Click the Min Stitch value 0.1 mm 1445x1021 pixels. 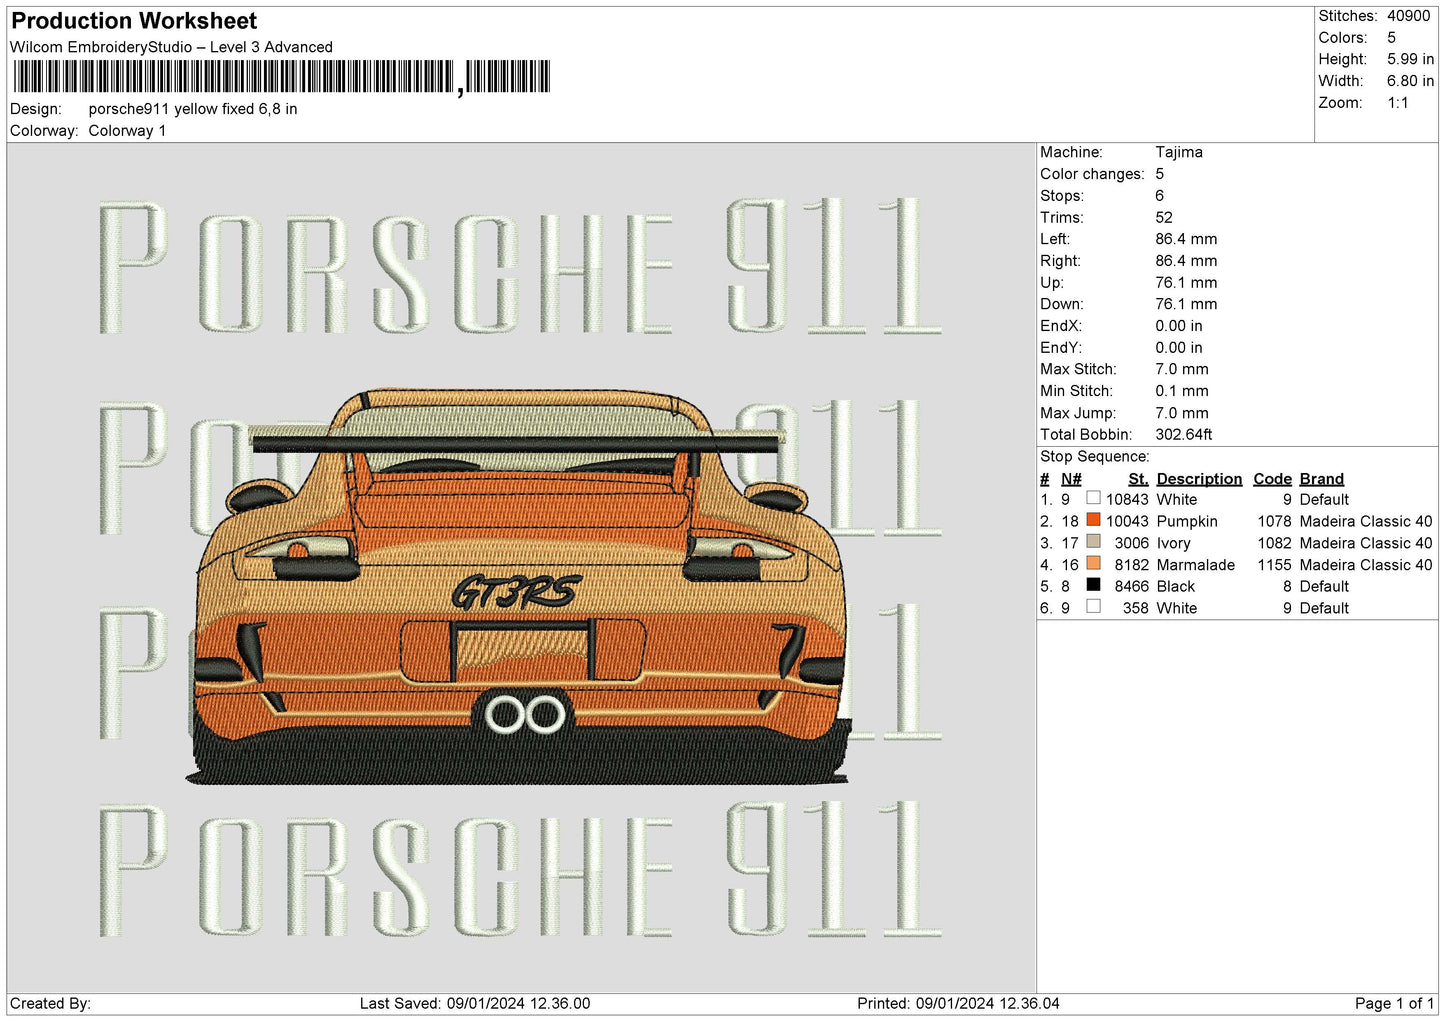(x=1182, y=391)
